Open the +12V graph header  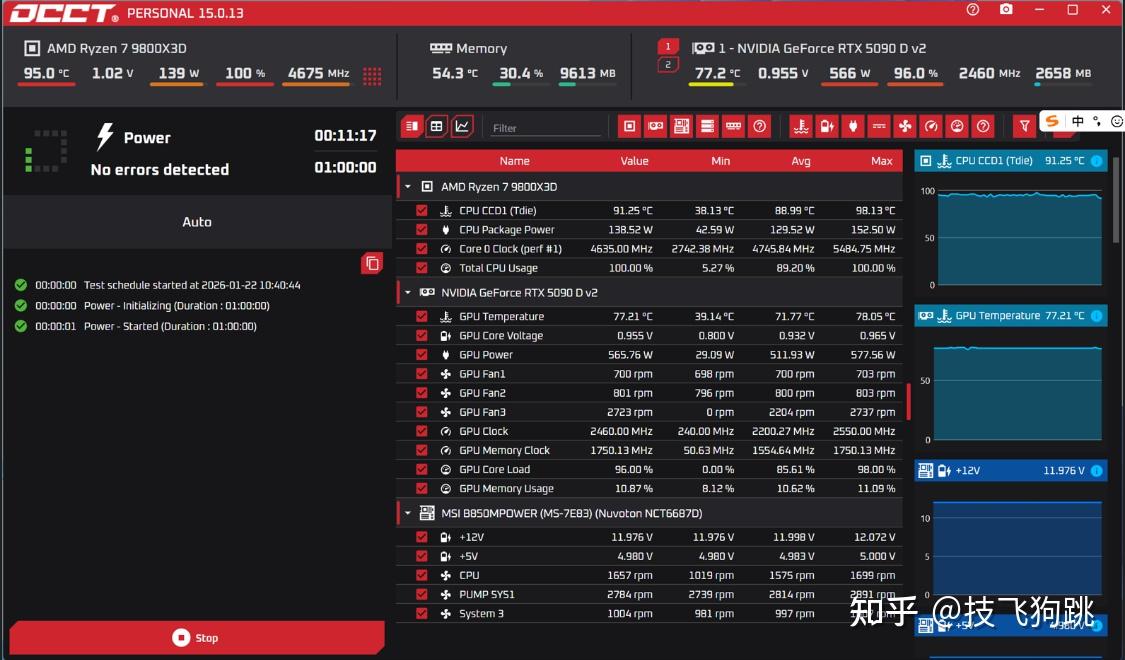coord(1011,471)
